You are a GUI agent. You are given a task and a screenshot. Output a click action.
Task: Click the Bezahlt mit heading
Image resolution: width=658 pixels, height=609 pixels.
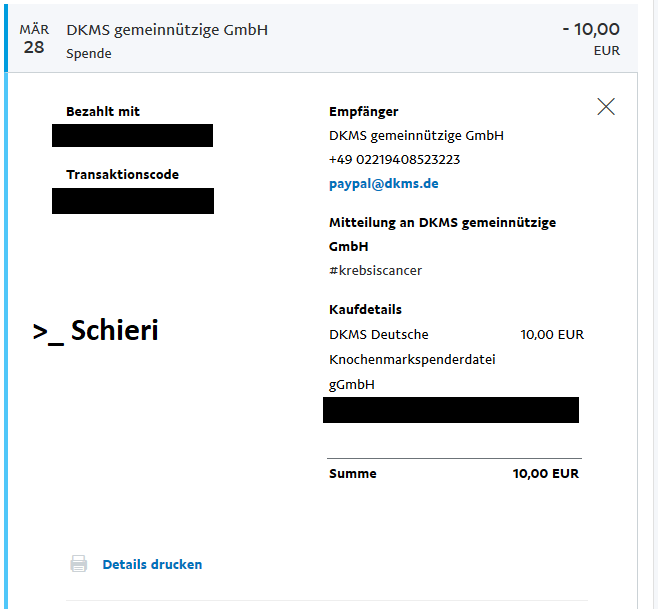pos(103,111)
